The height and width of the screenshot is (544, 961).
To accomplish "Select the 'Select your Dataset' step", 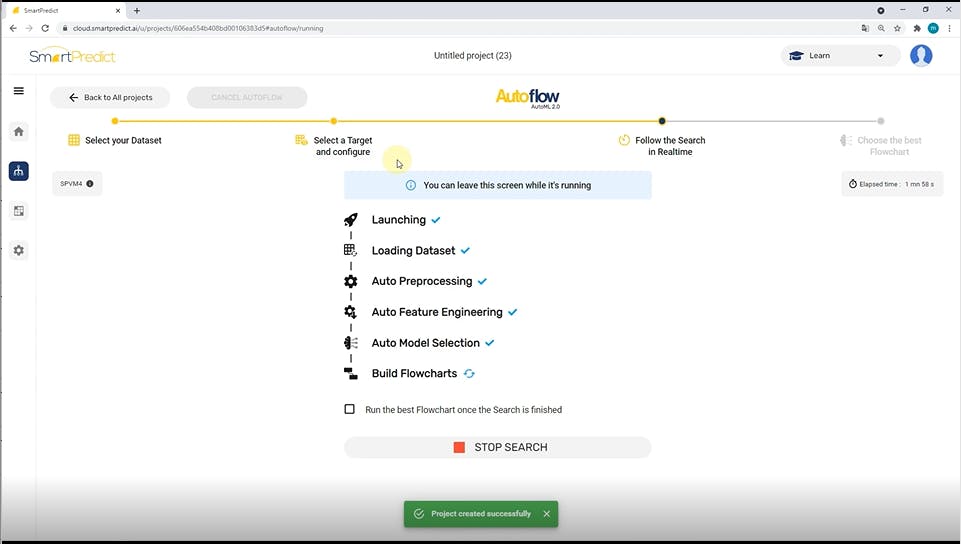I will pos(115,140).
